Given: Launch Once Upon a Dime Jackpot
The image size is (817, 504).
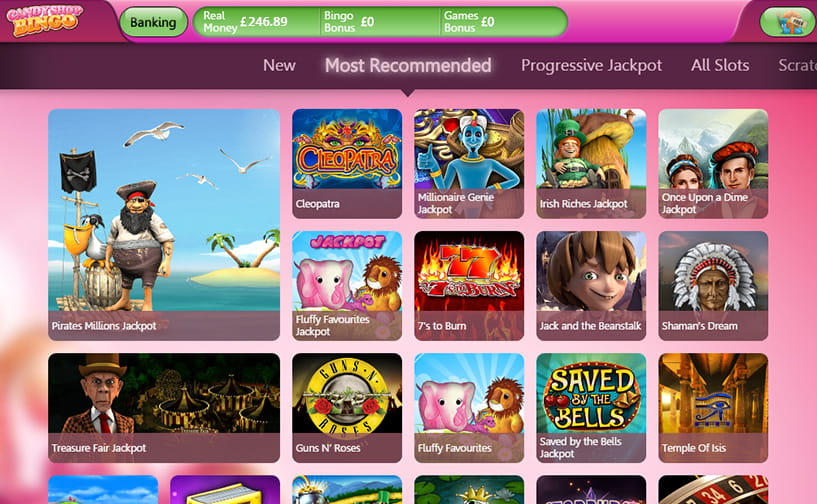Looking at the screenshot, I should click(713, 164).
